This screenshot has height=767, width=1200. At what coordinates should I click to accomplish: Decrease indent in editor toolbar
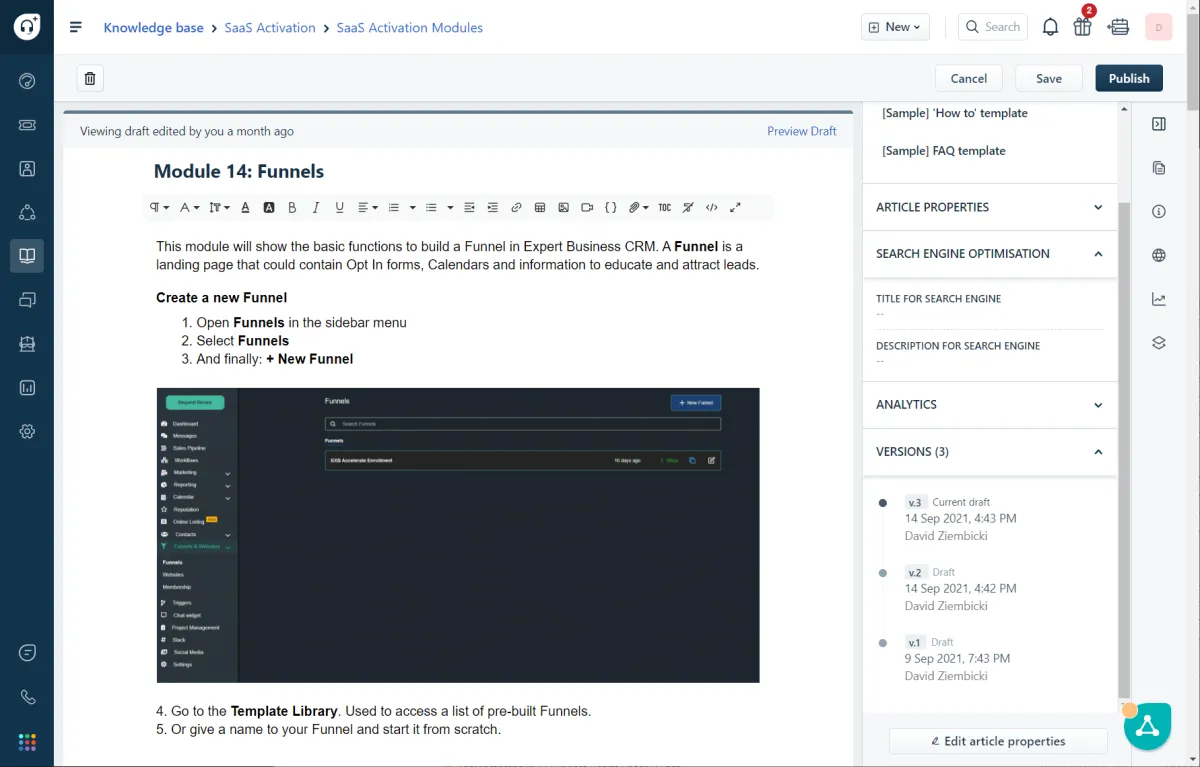tap(469, 207)
